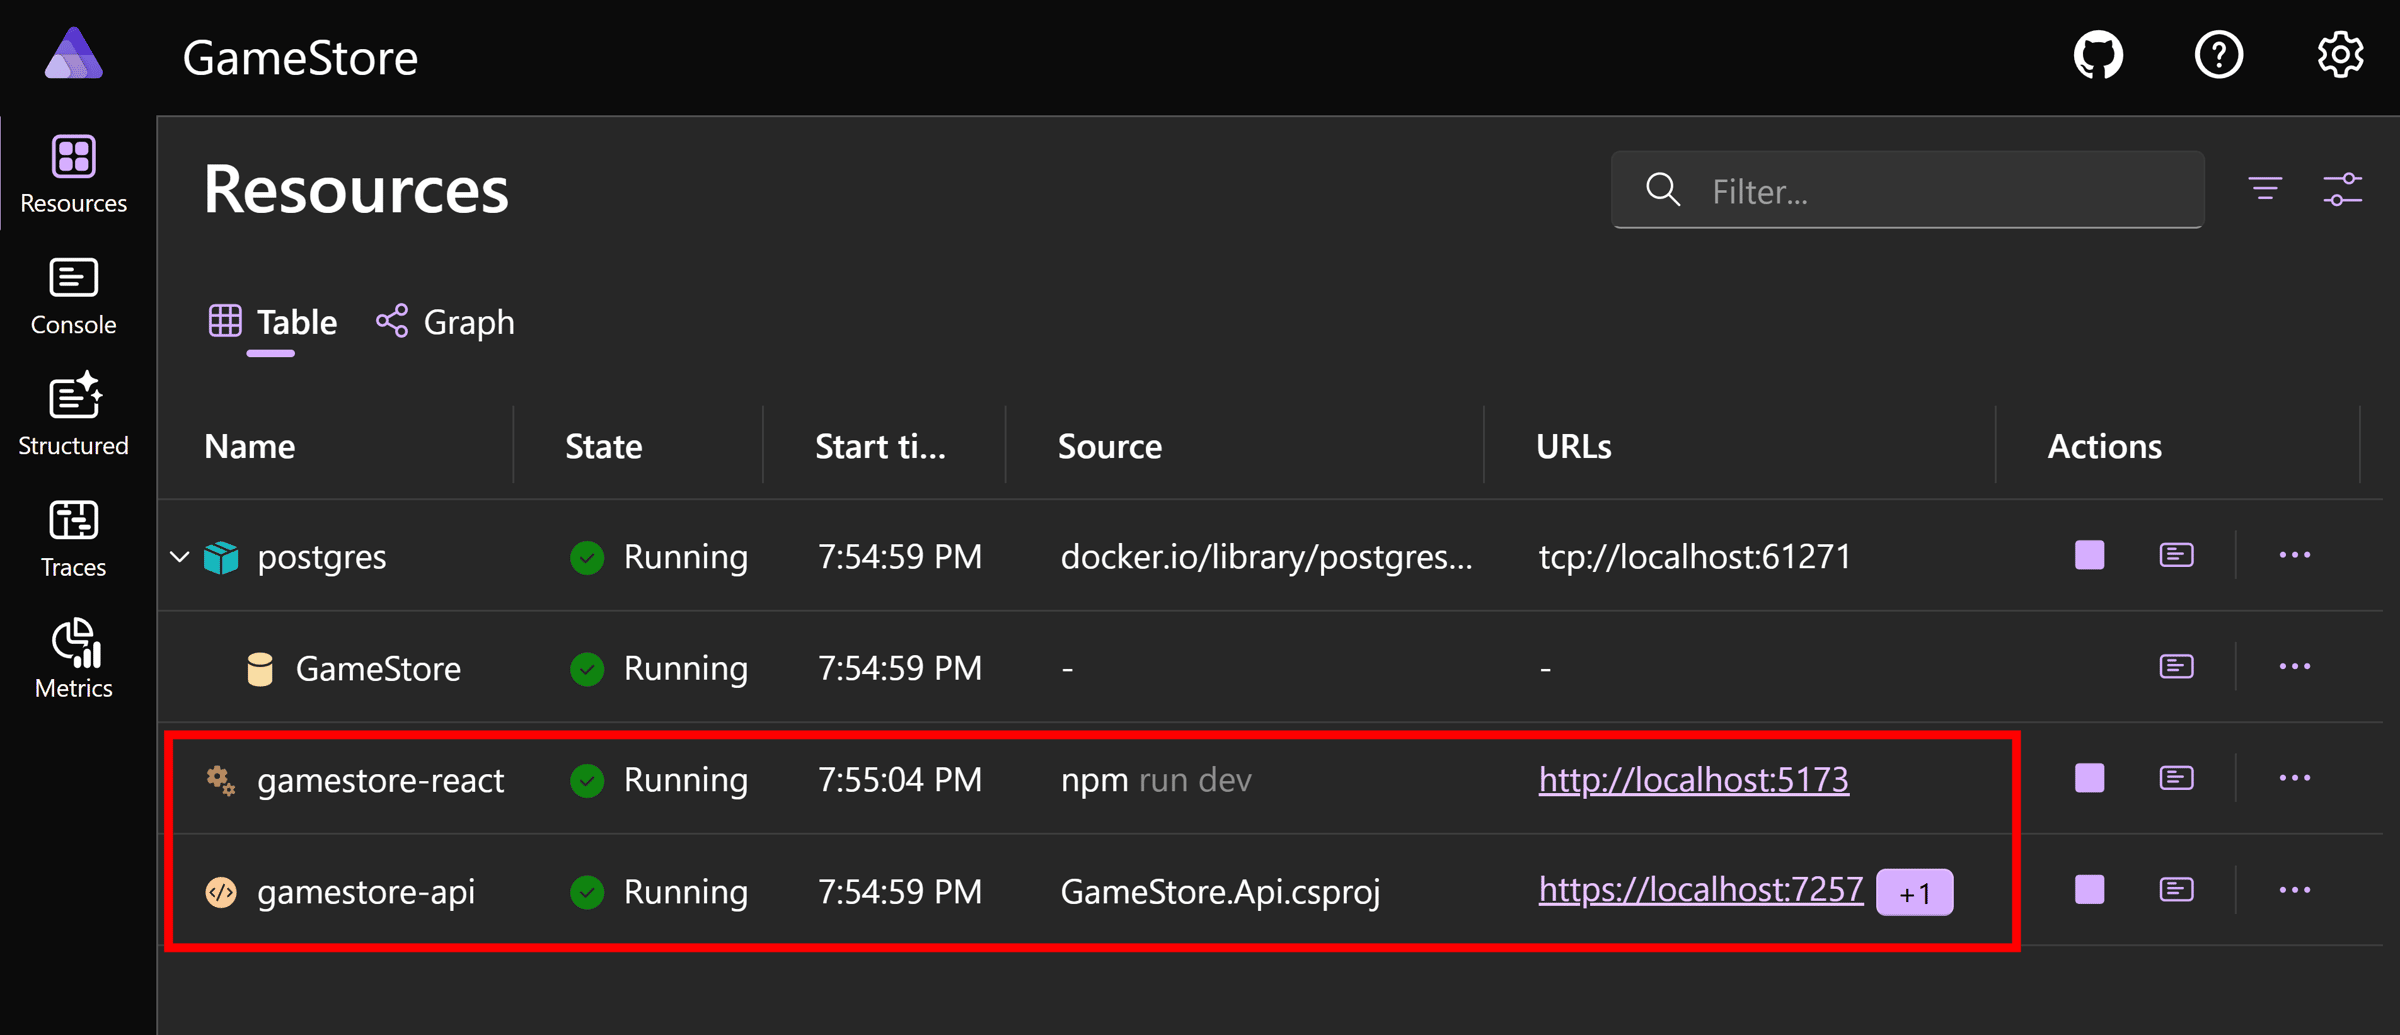Show the +1 additional URLs badge
Viewport: 2400px width, 1035px height.
[x=1915, y=892]
